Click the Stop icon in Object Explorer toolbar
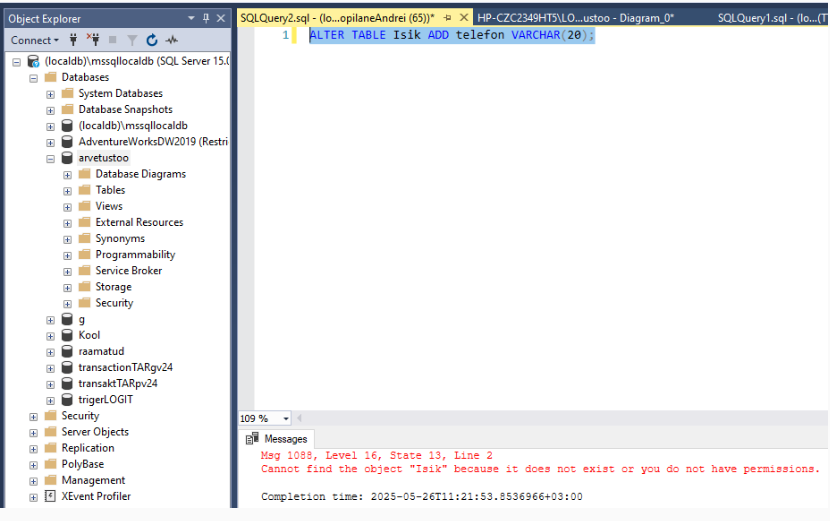The width and height of the screenshot is (830, 521). pos(114,40)
